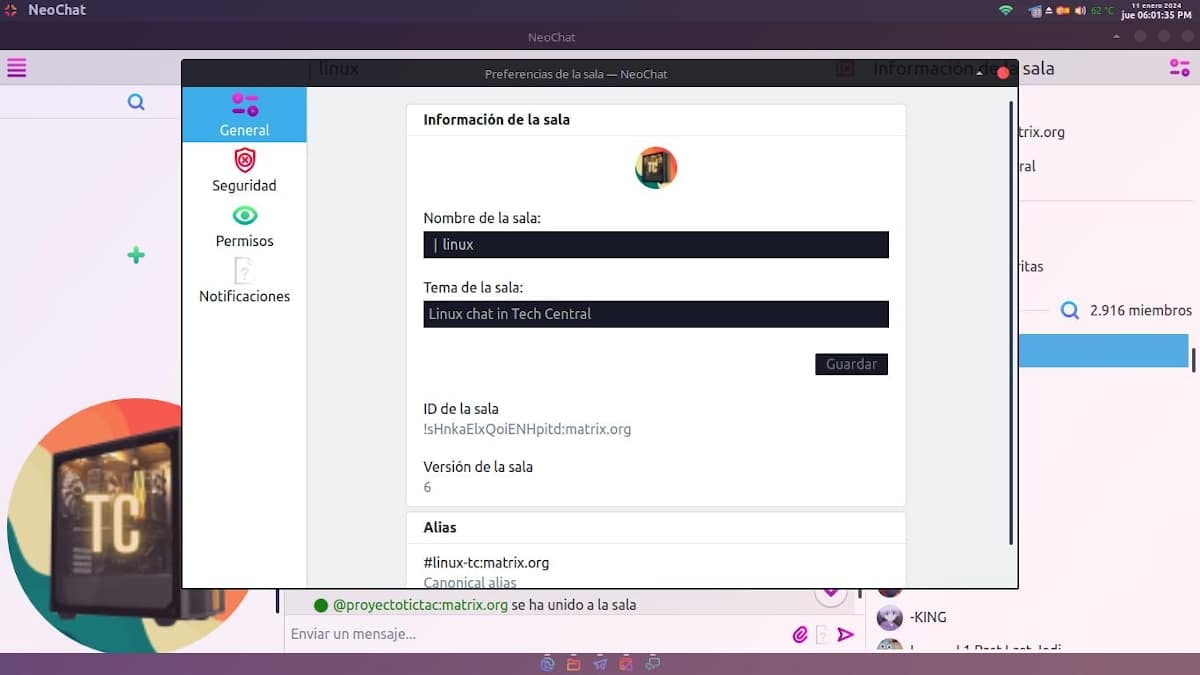Click the date and time clock

point(1156,10)
